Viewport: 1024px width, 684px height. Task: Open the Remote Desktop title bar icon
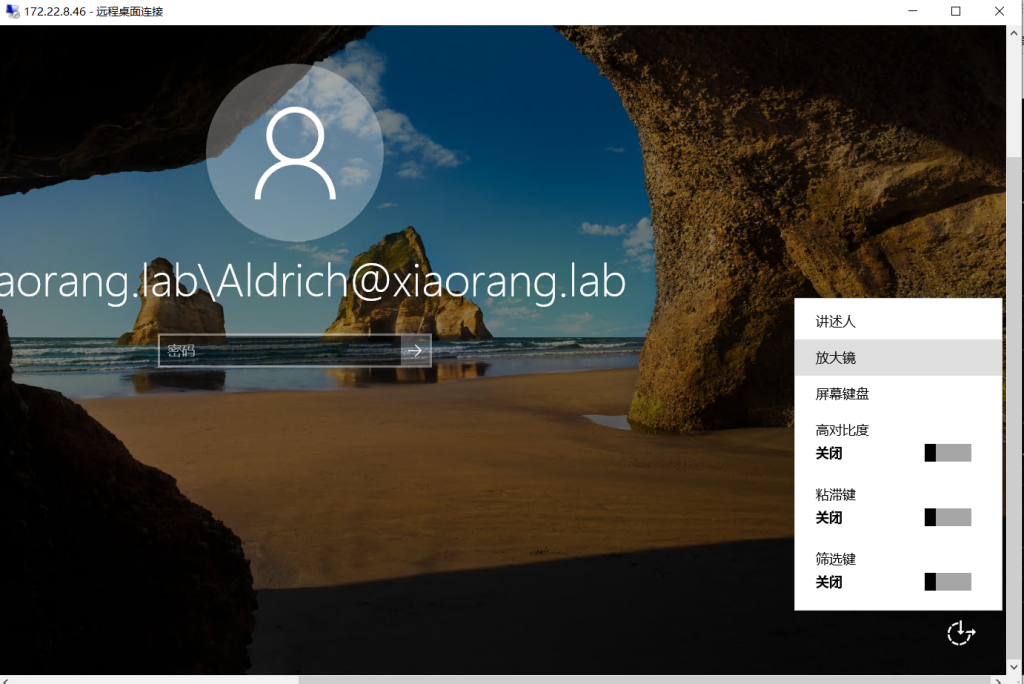[x=12, y=12]
